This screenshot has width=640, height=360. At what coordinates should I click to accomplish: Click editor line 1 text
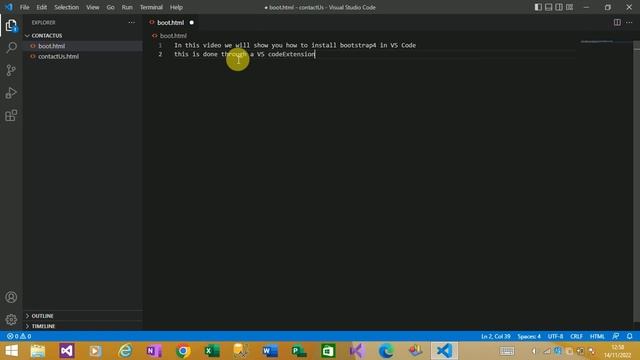coord(295,45)
